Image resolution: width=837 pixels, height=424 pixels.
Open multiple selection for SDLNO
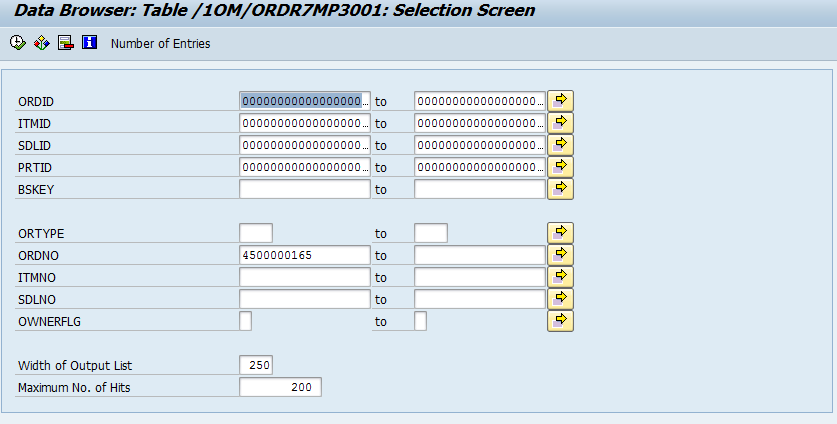click(x=560, y=299)
